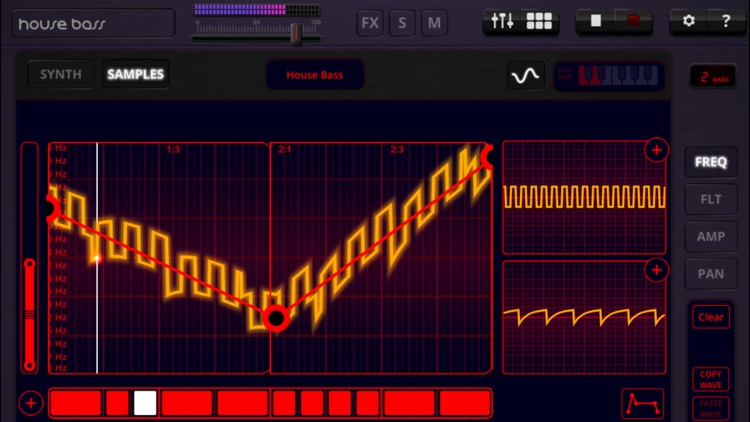Add a waveform with the upper plus icon

pyautogui.click(x=656, y=150)
